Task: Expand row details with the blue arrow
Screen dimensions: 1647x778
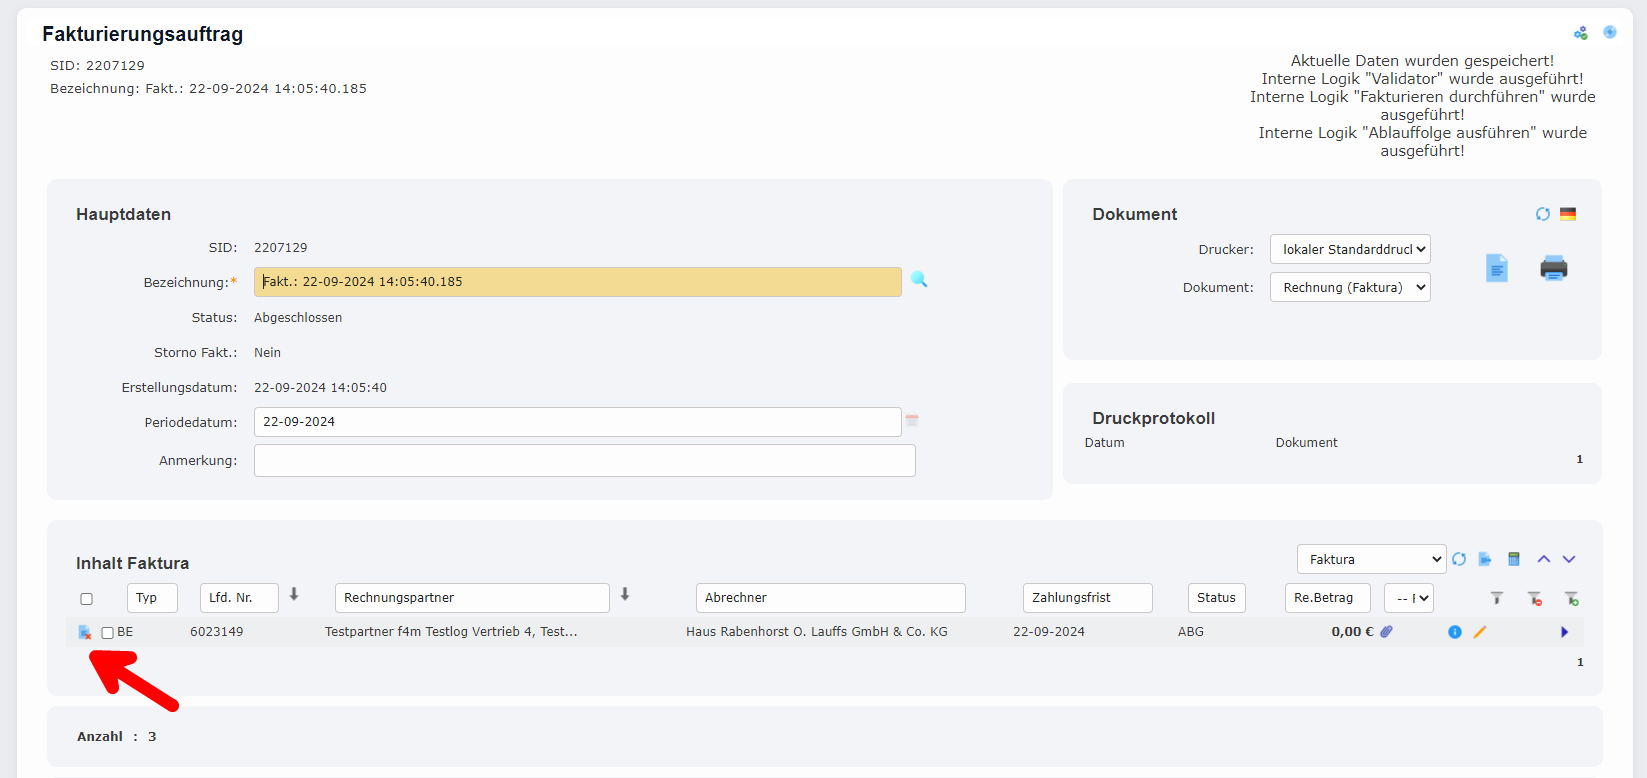Action: tap(1564, 632)
